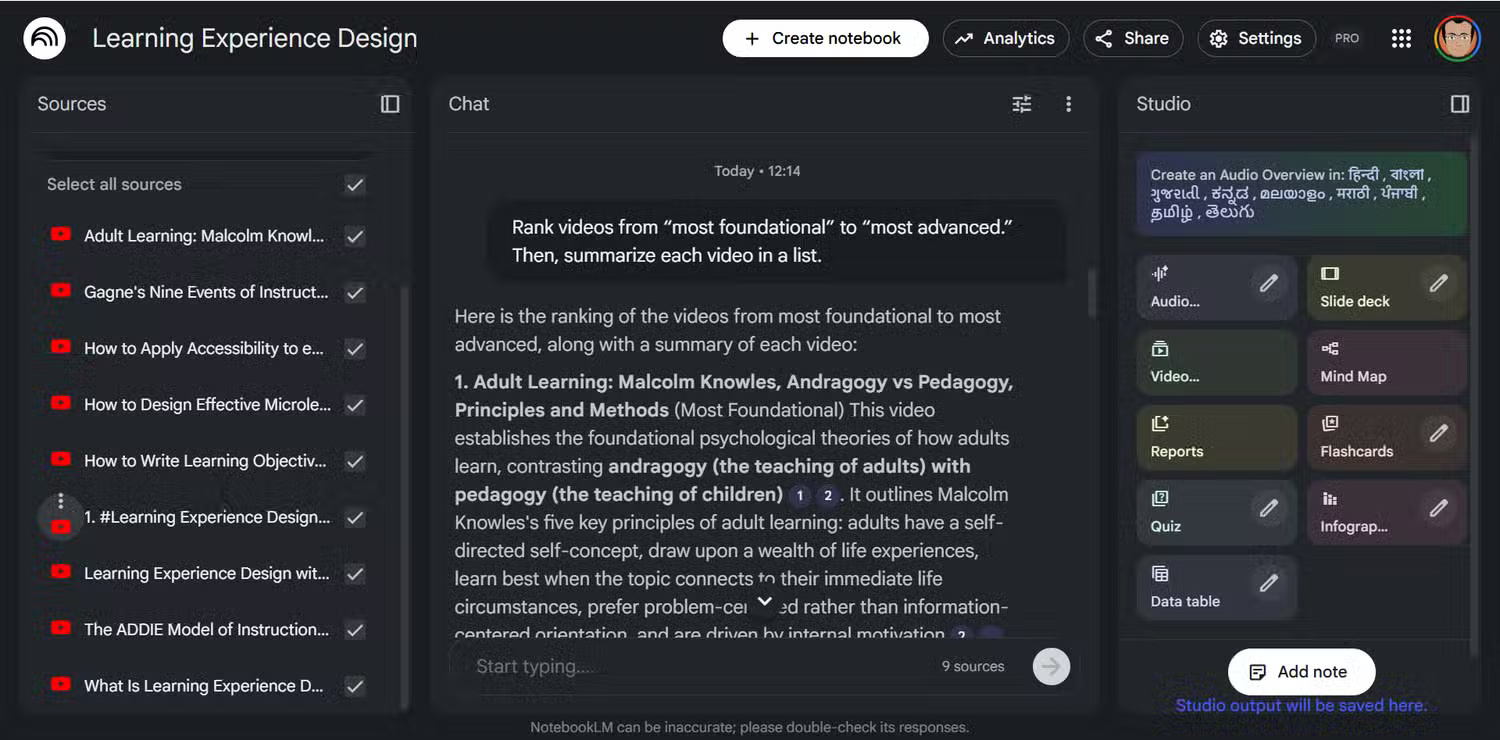Open options for #Learning Experience Design source
1500x740 pixels.
pos(61,501)
